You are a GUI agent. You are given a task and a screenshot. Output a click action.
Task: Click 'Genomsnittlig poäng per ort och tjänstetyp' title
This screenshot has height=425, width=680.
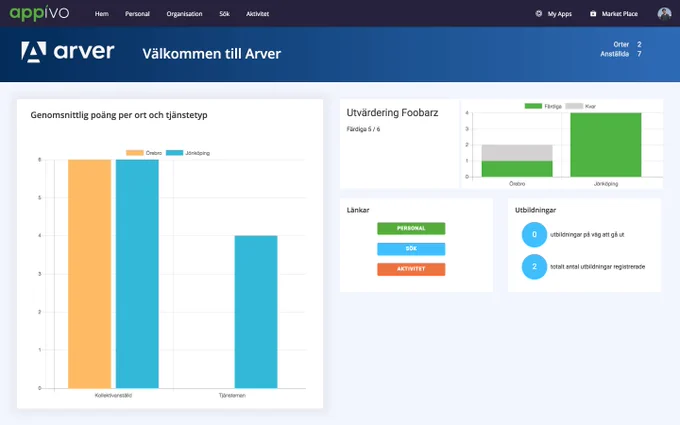click(x=119, y=115)
